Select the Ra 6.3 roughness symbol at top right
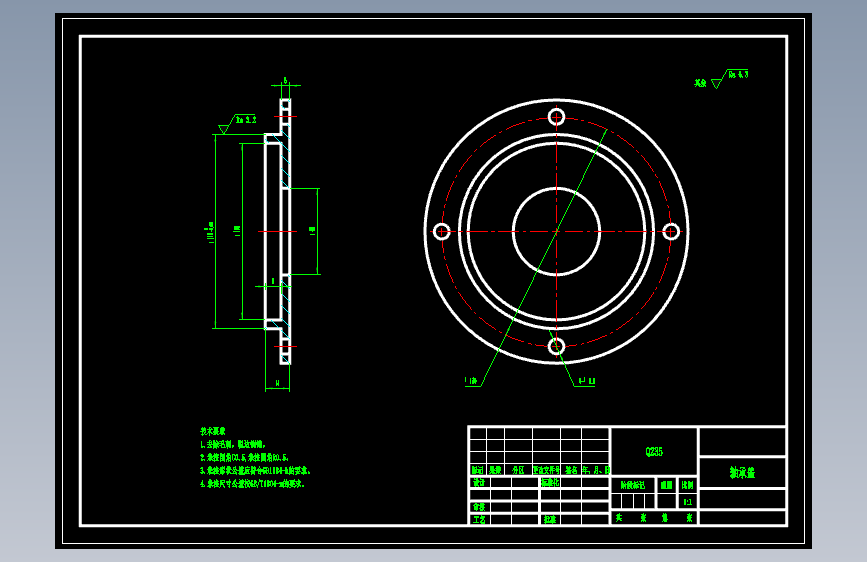 pos(730,79)
